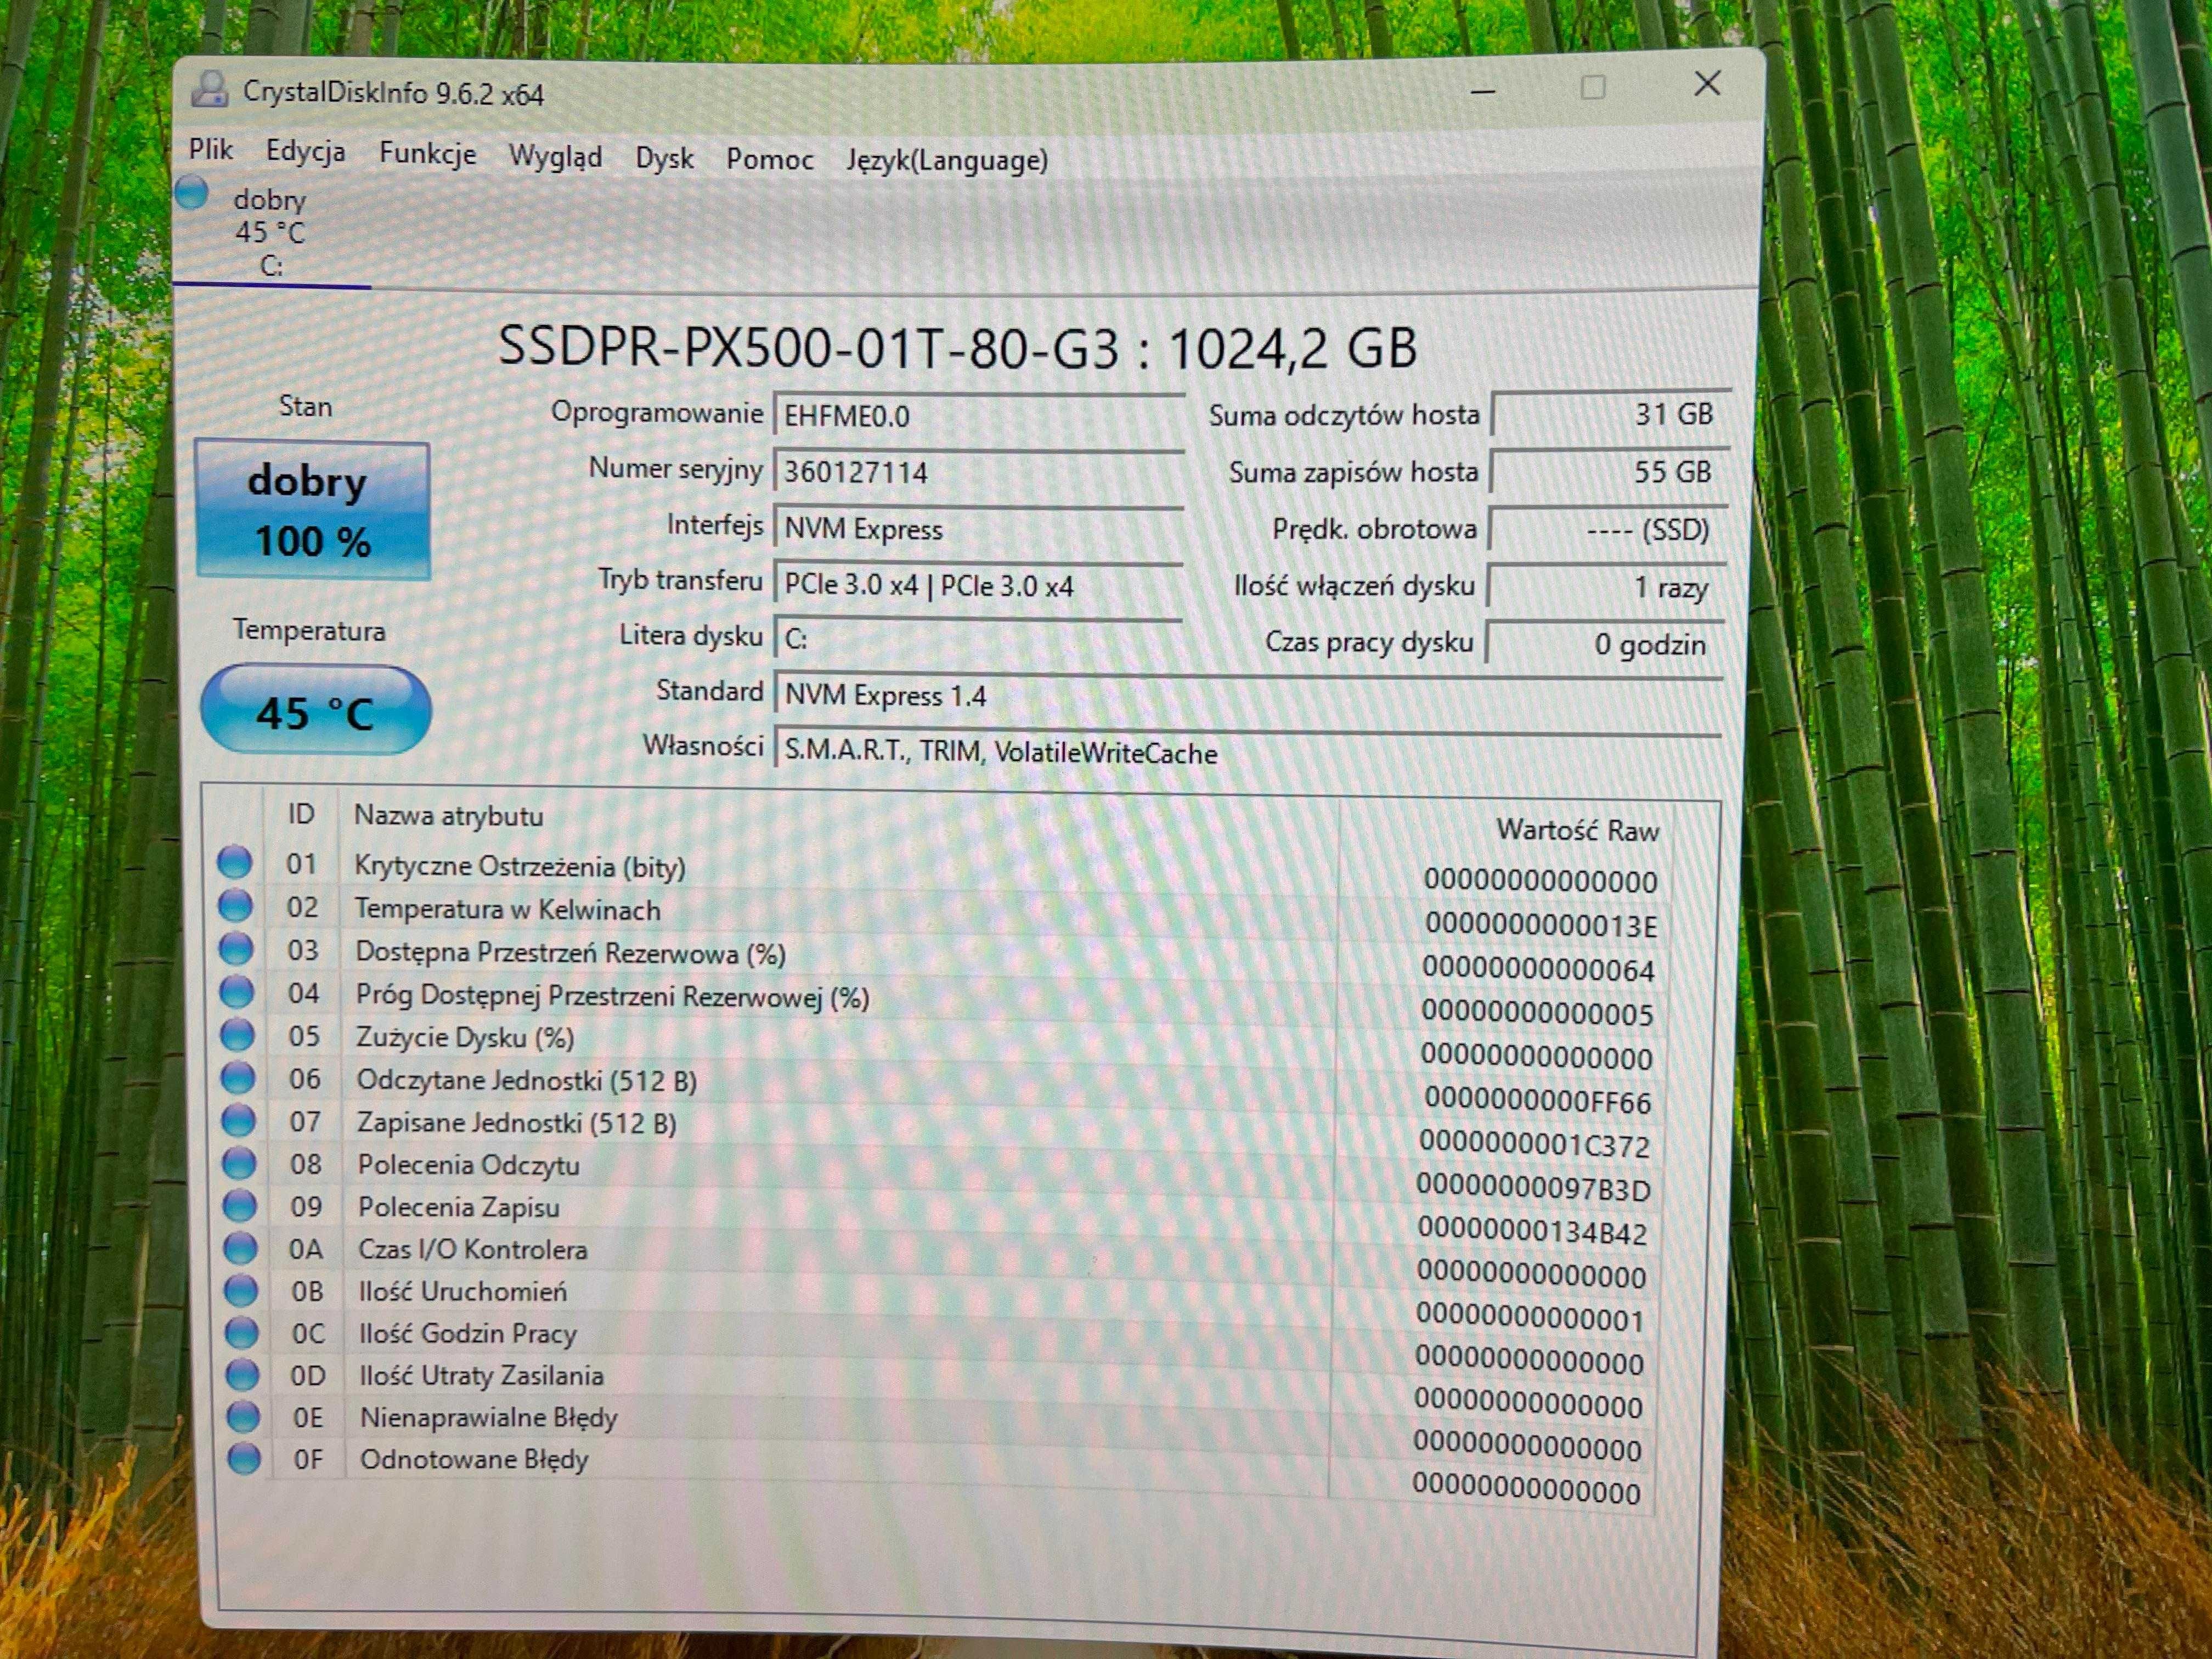Screen dimensions: 2212x1659
Task: Click raw value 0000000000FF66
Action: [1537, 1101]
